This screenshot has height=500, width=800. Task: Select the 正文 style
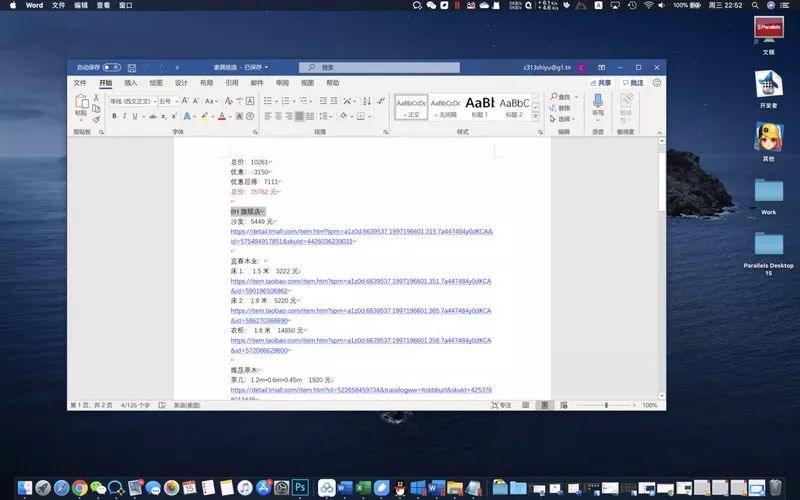(411, 108)
